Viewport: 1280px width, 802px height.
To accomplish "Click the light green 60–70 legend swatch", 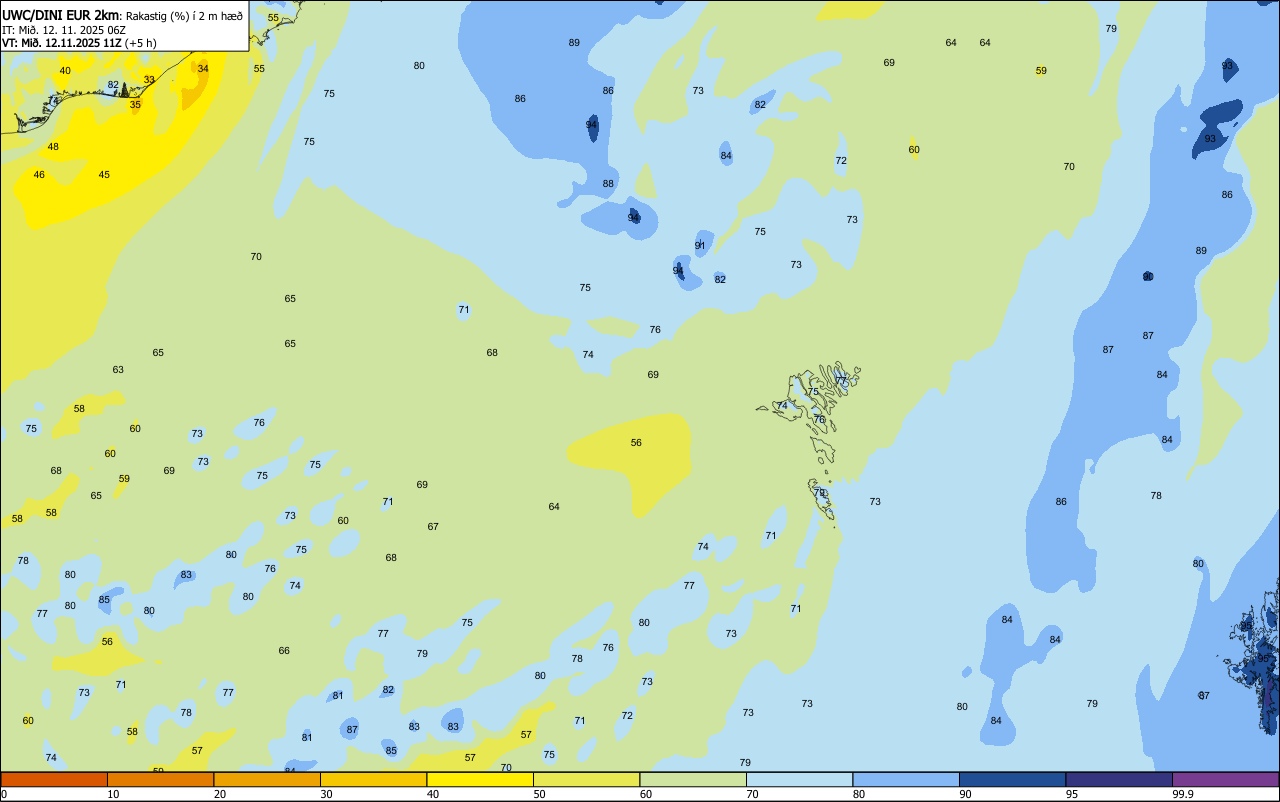I will 693,779.
